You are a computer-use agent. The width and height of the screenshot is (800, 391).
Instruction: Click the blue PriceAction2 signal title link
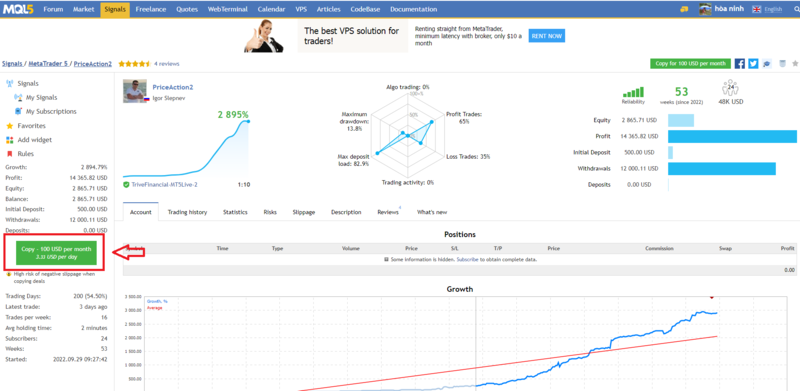tap(173, 87)
